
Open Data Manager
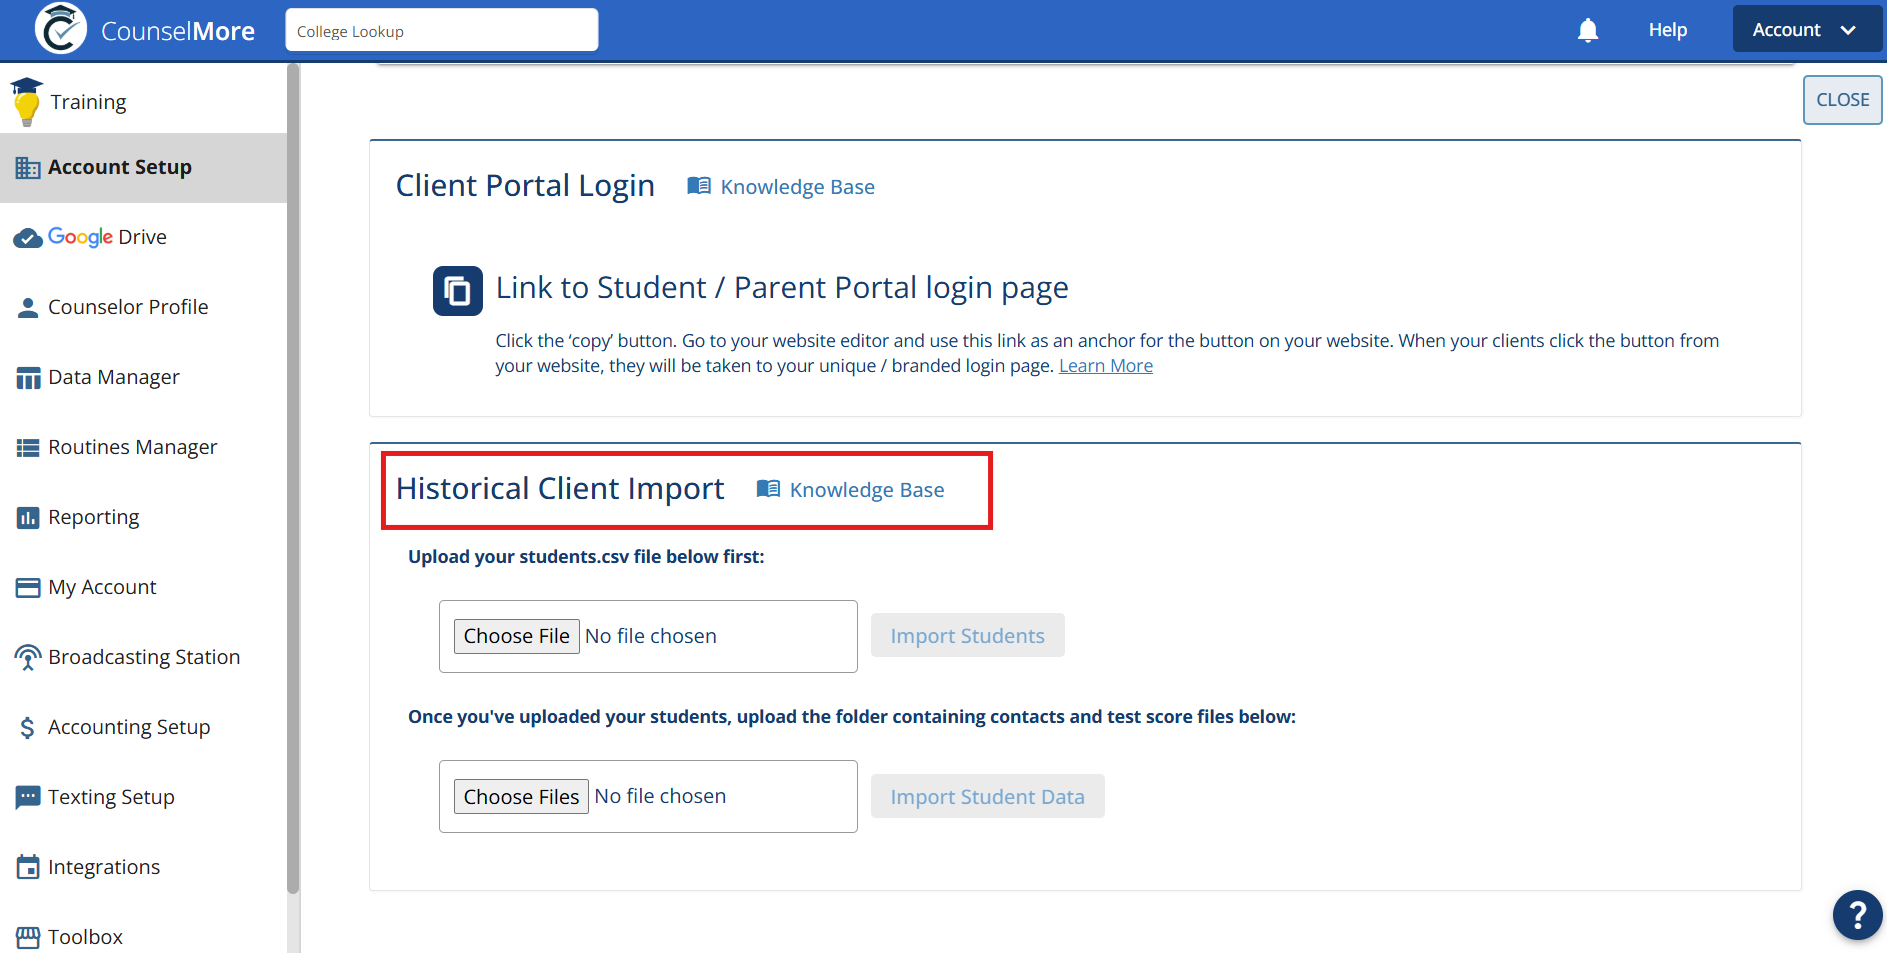143,377
